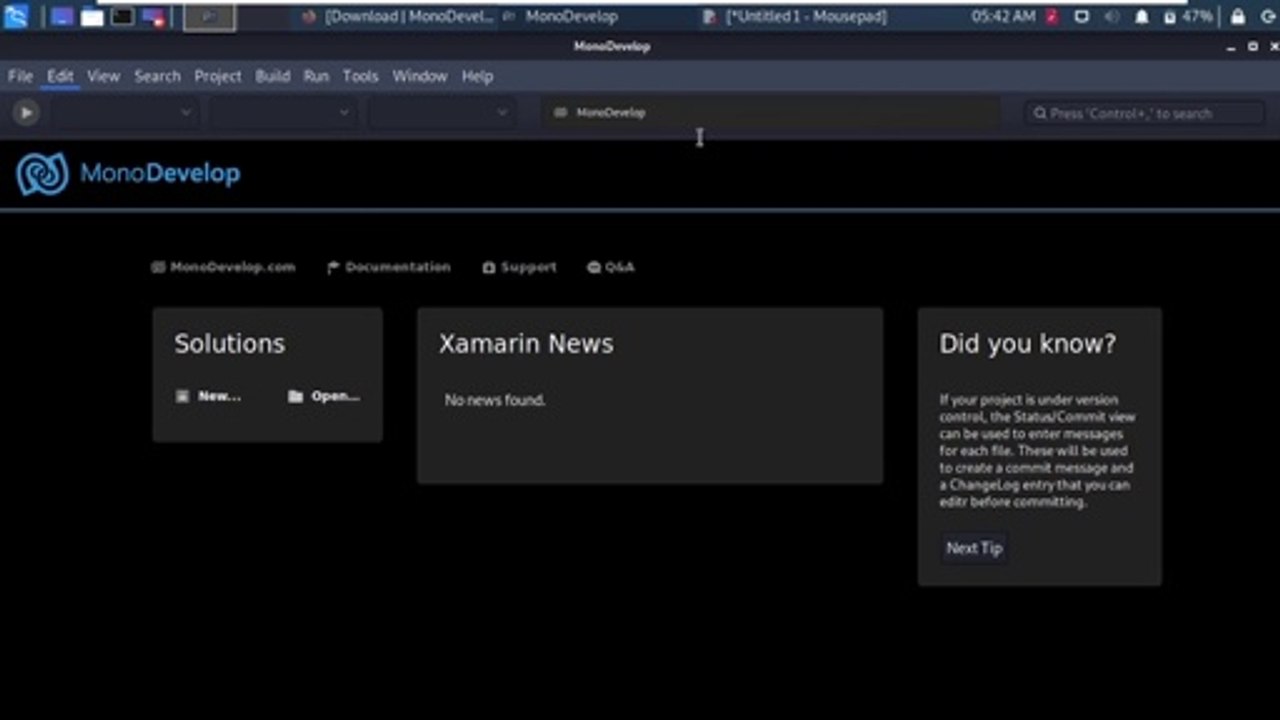Click the Next Tip button

[x=974, y=548]
